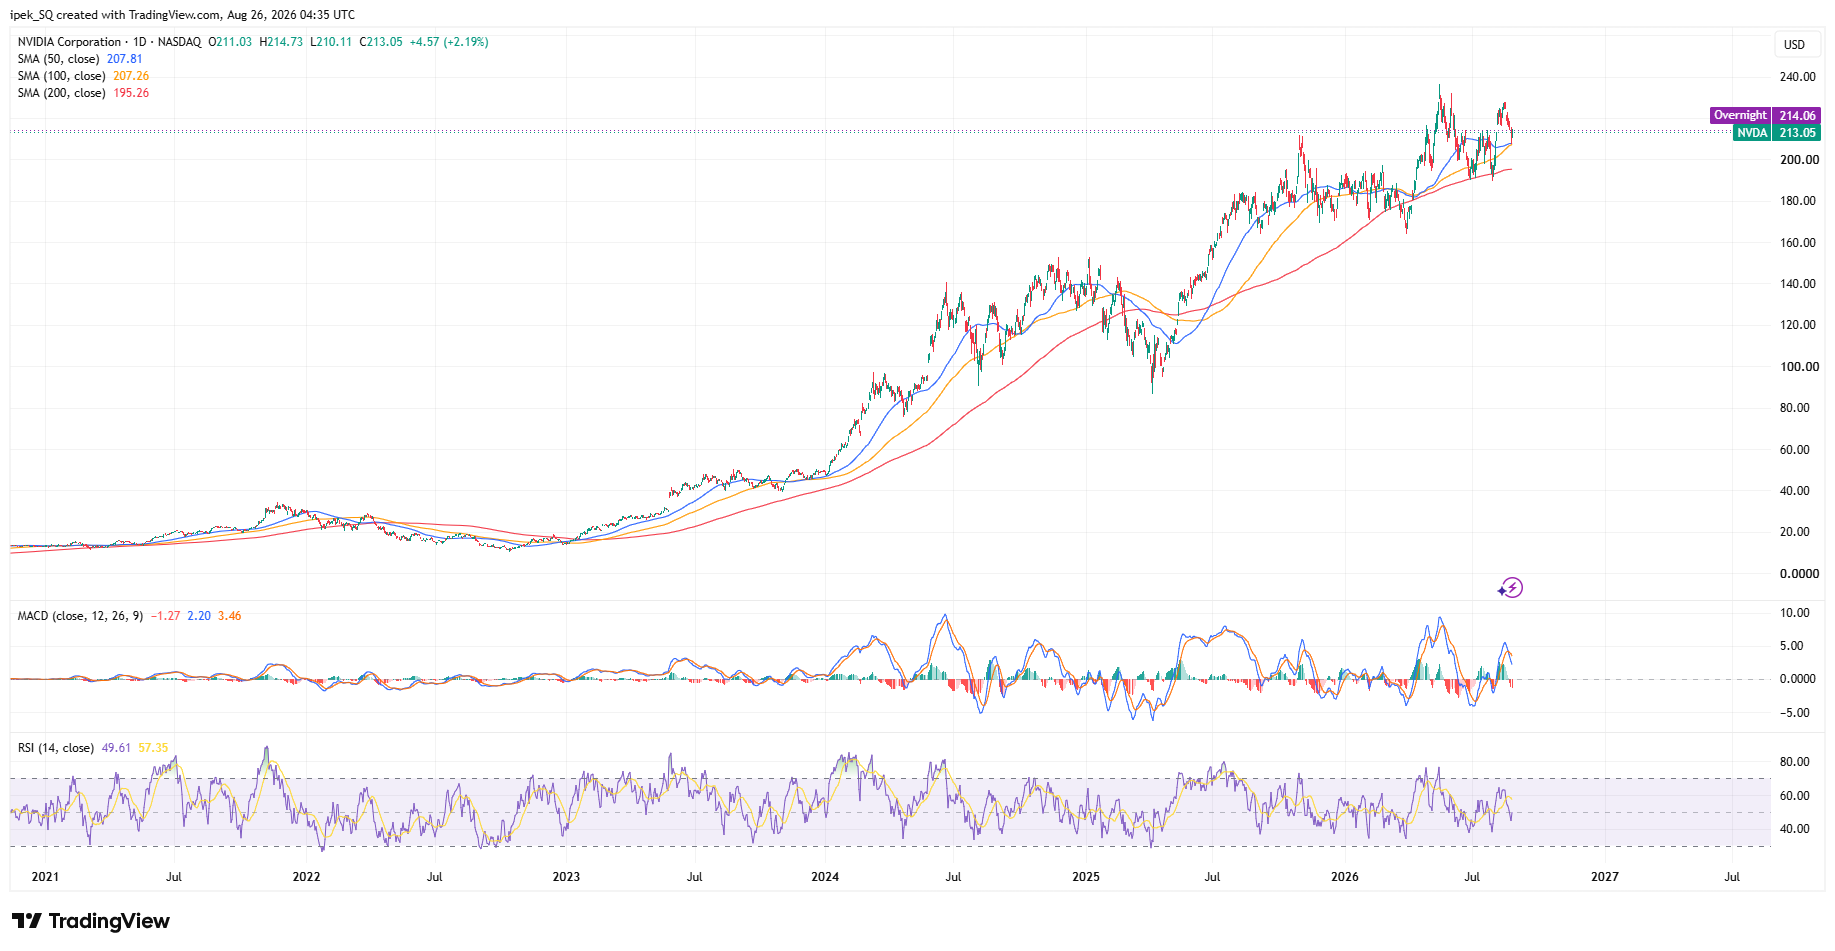The width and height of the screenshot is (1835, 951).
Task: Click the MACD line value 2.20
Action: [x=199, y=616]
